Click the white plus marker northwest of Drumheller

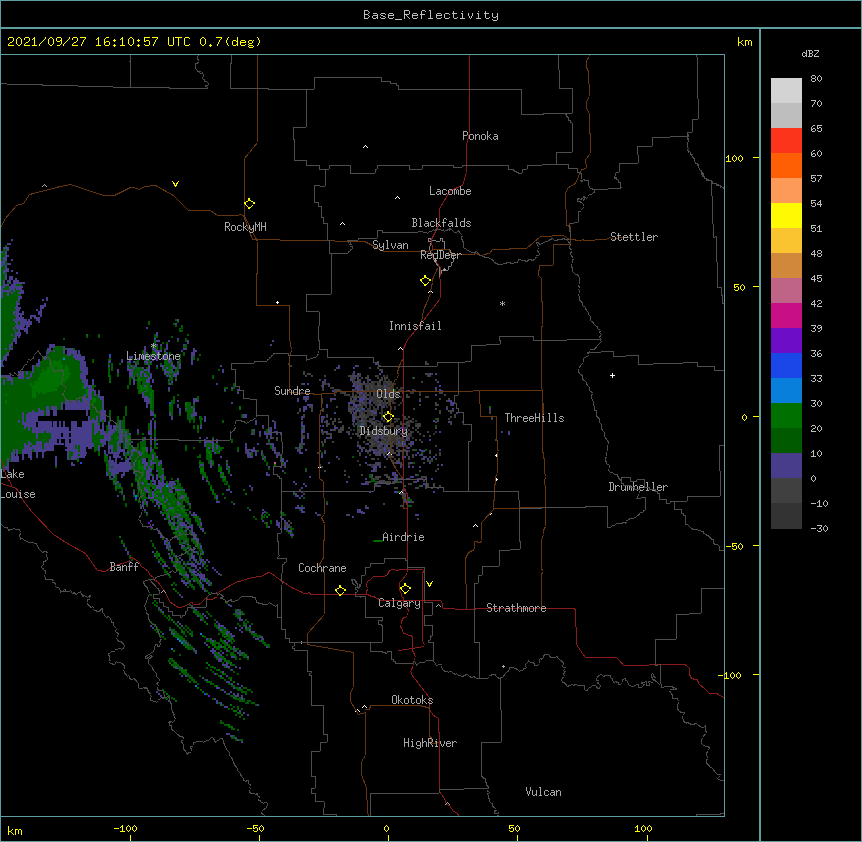[612, 375]
